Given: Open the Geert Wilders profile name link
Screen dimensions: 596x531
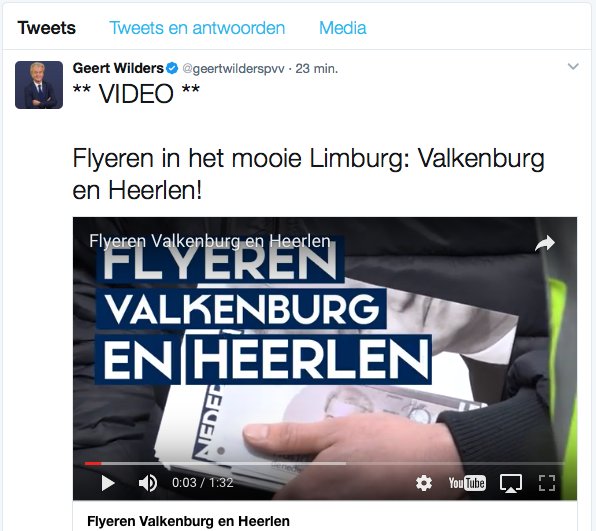Looking at the screenshot, I should 118,68.
